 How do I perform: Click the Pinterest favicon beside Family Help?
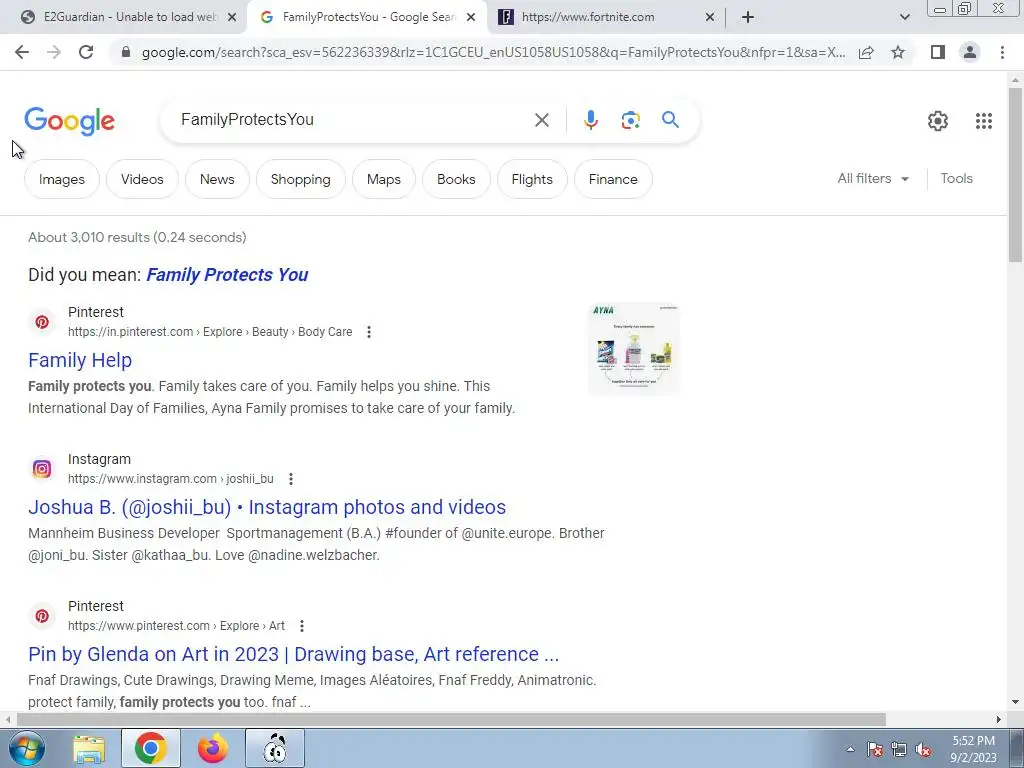(42, 322)
